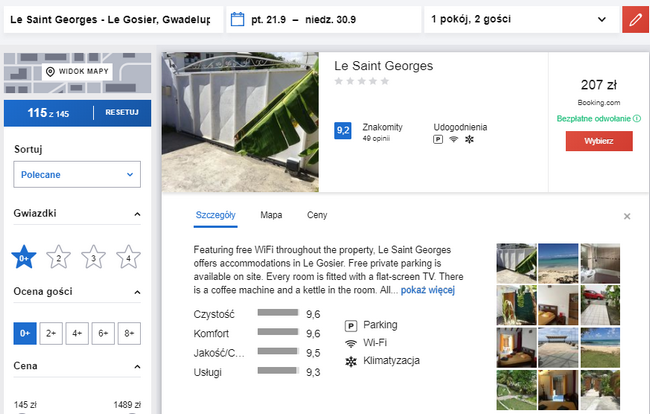Screen dimensions: 650x414
Task: Select the 2+ guest rating filter
Action: click(51, 333)
